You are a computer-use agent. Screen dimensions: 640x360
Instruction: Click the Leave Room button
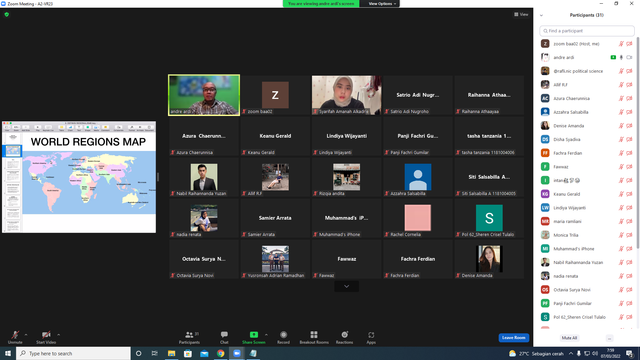pos(513,338)
